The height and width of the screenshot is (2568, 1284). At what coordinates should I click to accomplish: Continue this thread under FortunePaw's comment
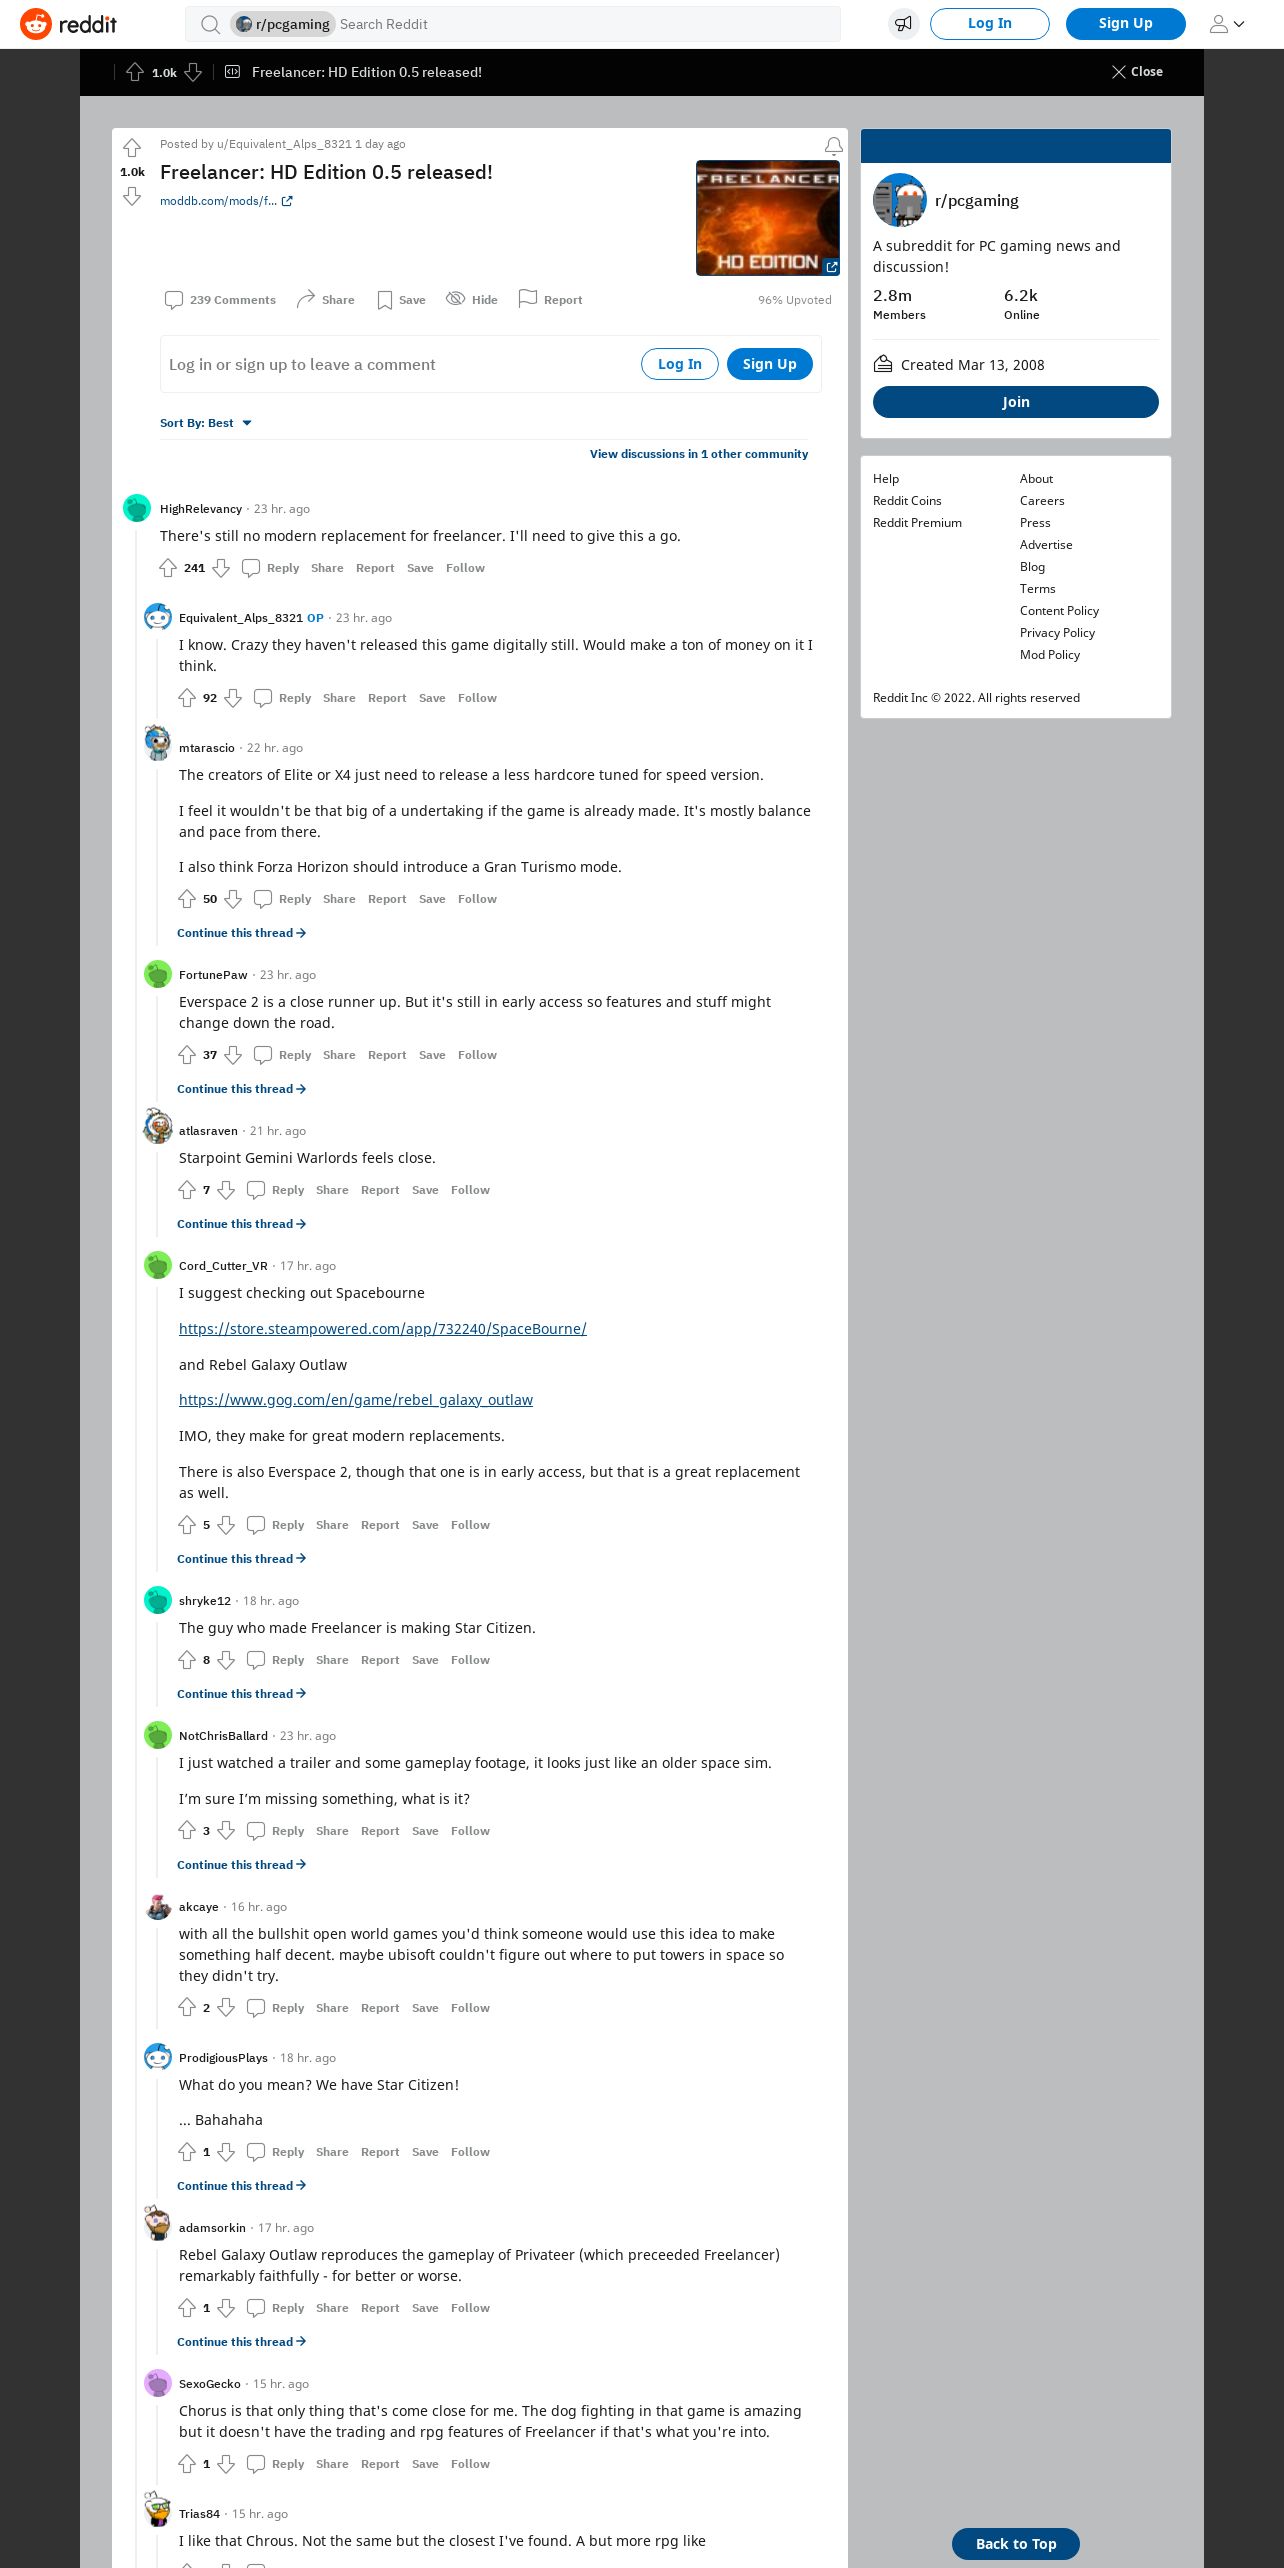click(x=241, y=1089)
